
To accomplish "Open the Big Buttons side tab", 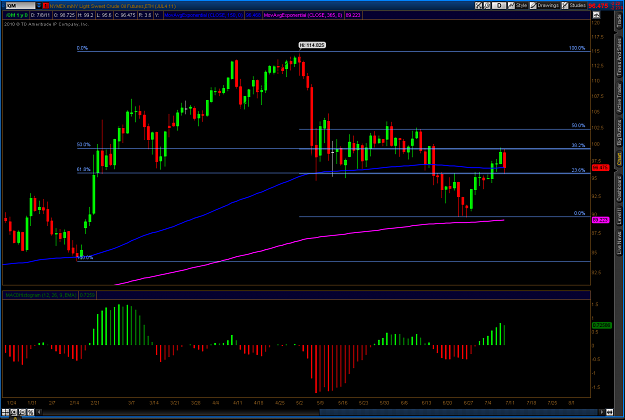I will tap(619, 133).
